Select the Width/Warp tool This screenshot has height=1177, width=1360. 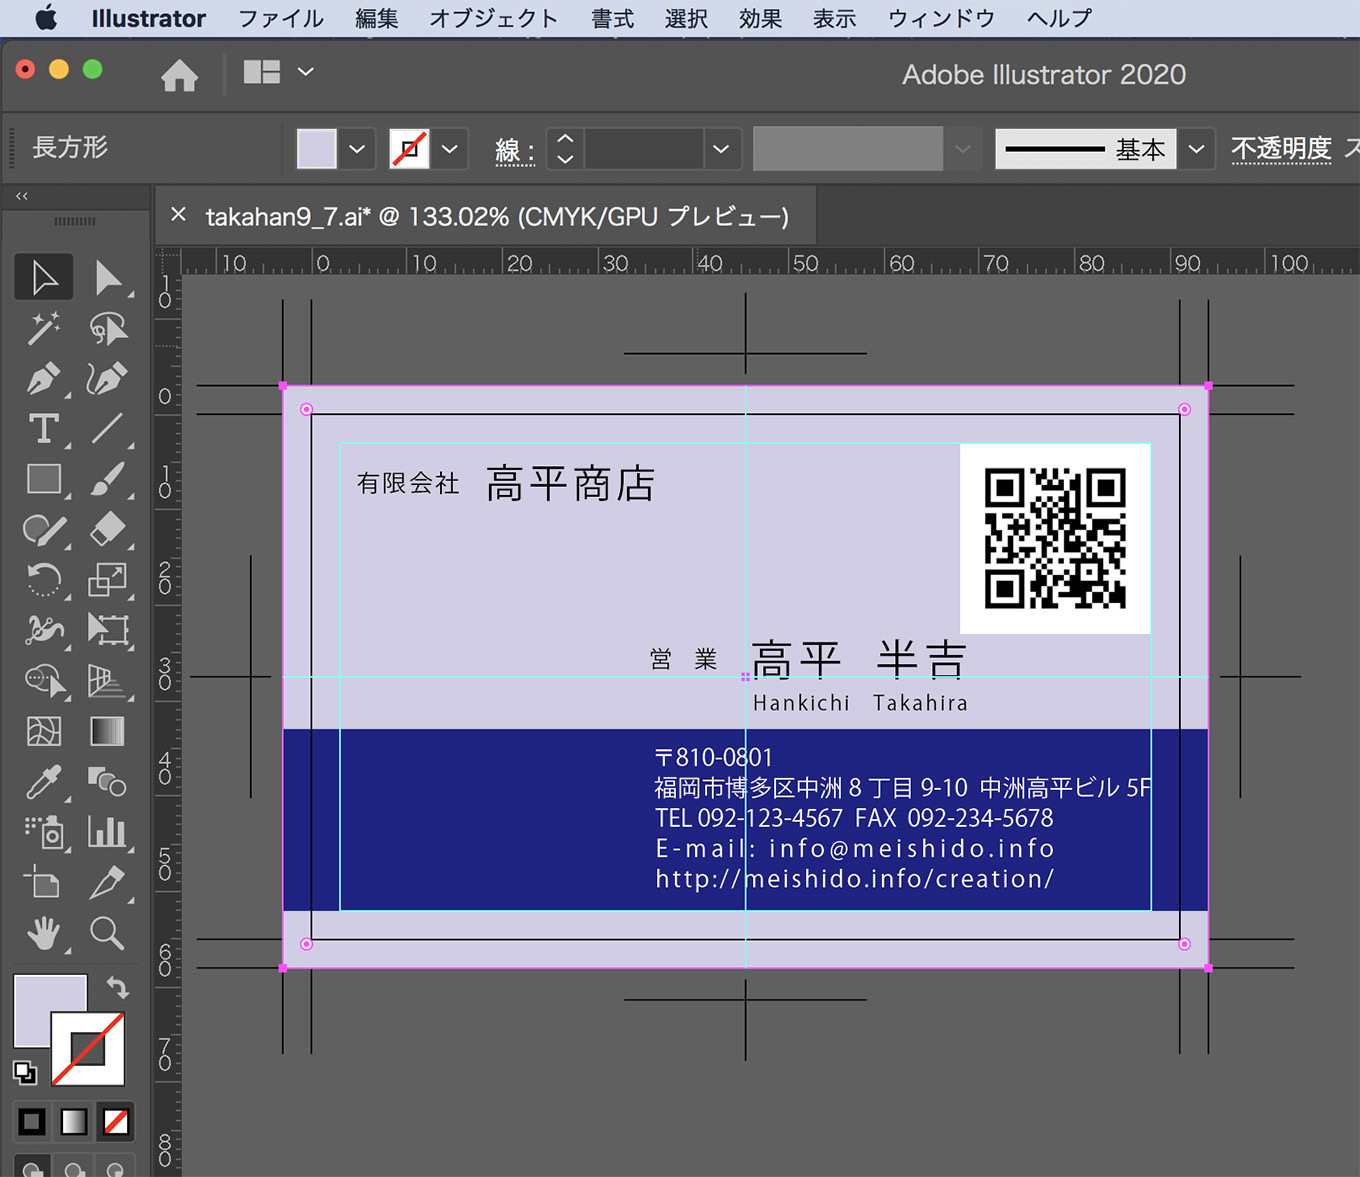click(44, 630)
